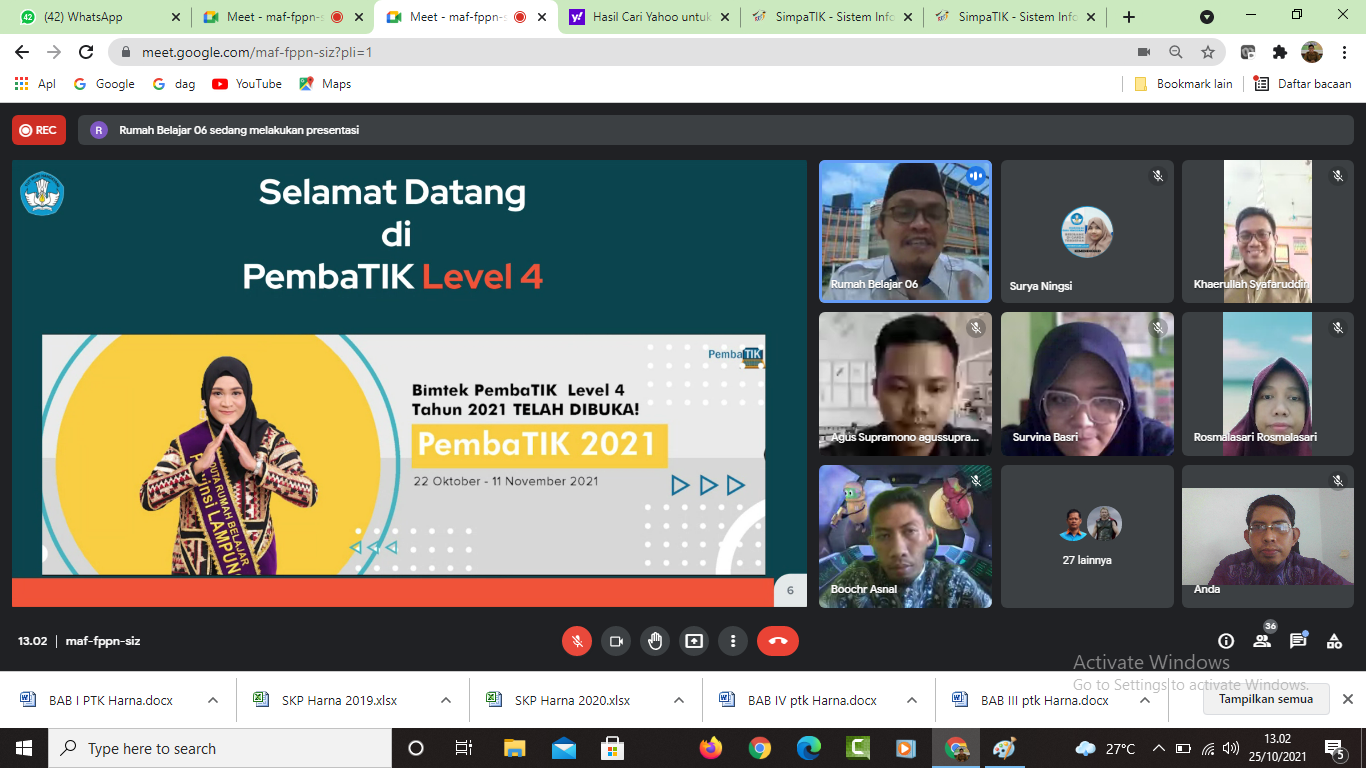The height and width of the screenshot is (768, 1366).
Task: Show the participants list
Action: [x=1262, y=641]
